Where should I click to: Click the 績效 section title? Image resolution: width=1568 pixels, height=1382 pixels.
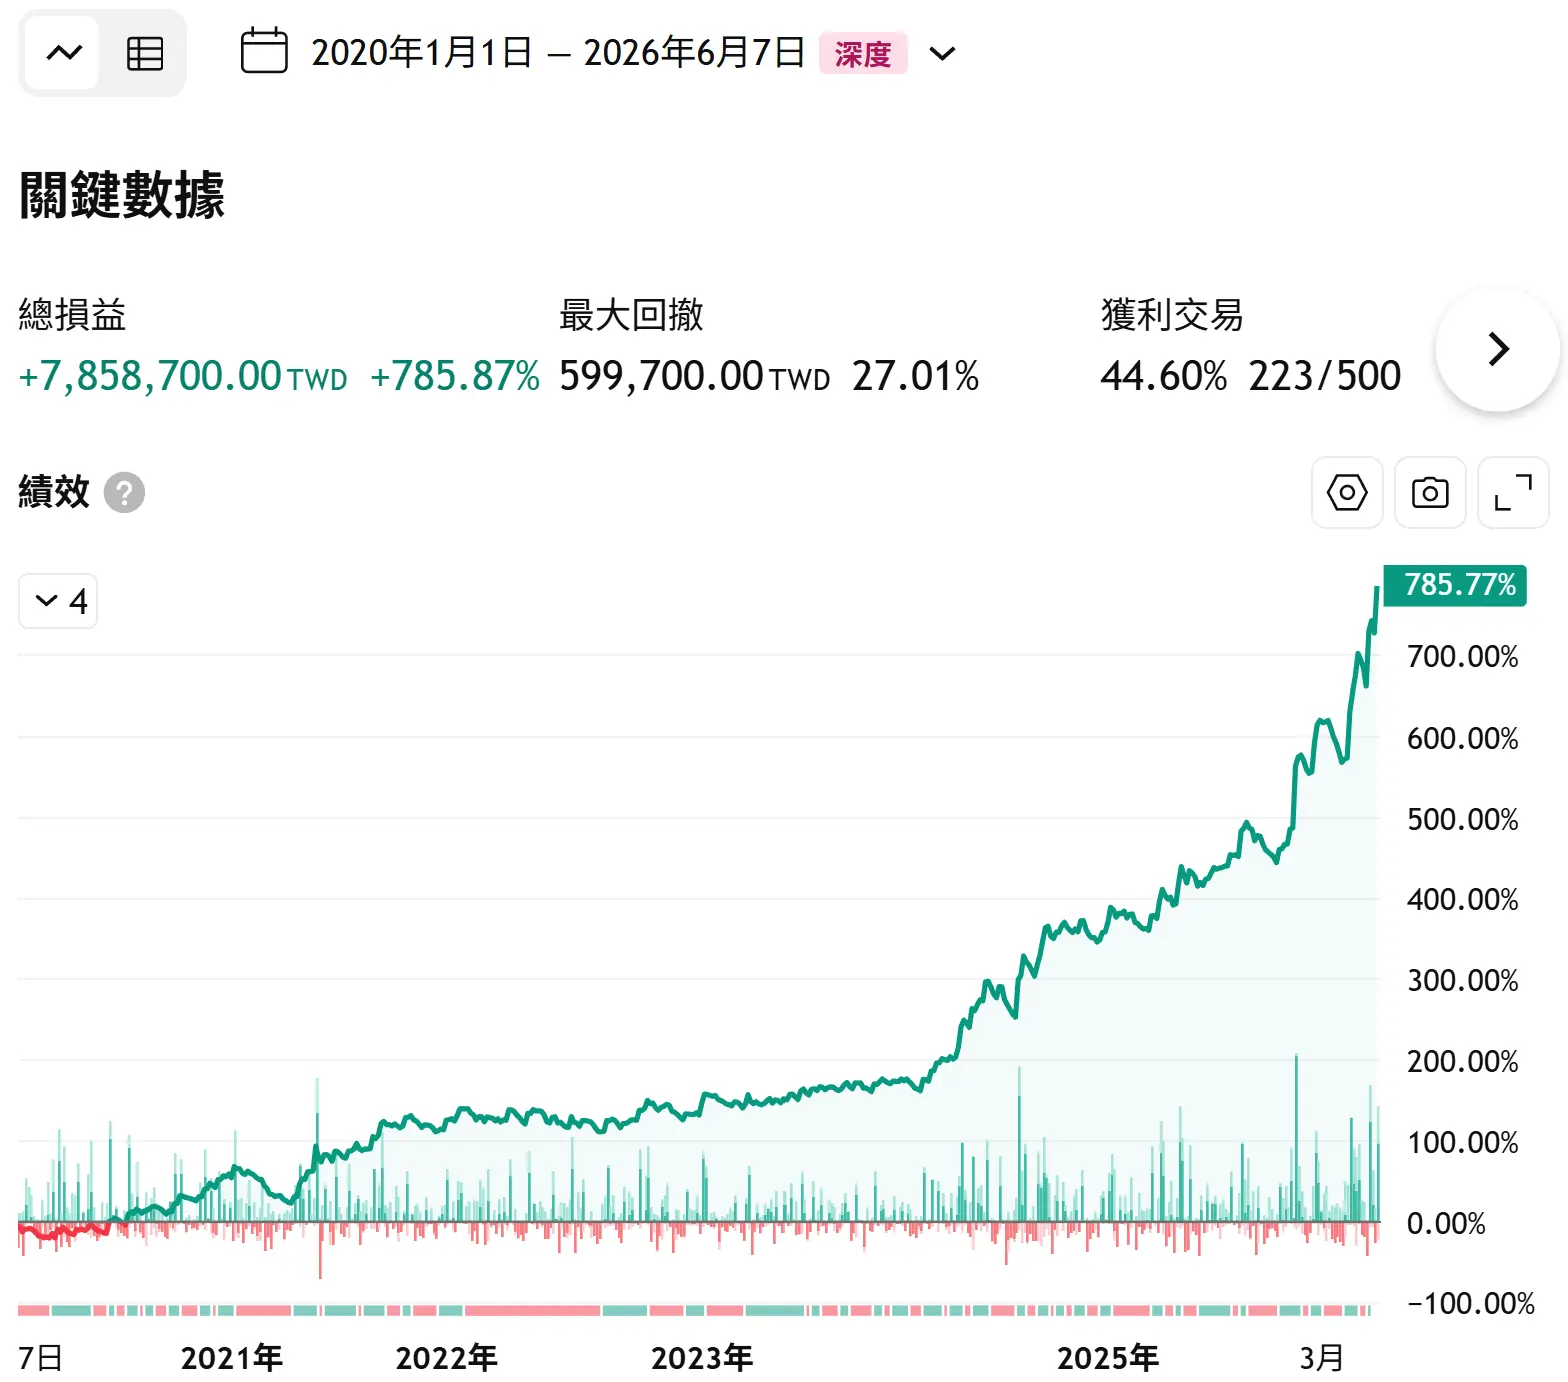pos(54,492)
